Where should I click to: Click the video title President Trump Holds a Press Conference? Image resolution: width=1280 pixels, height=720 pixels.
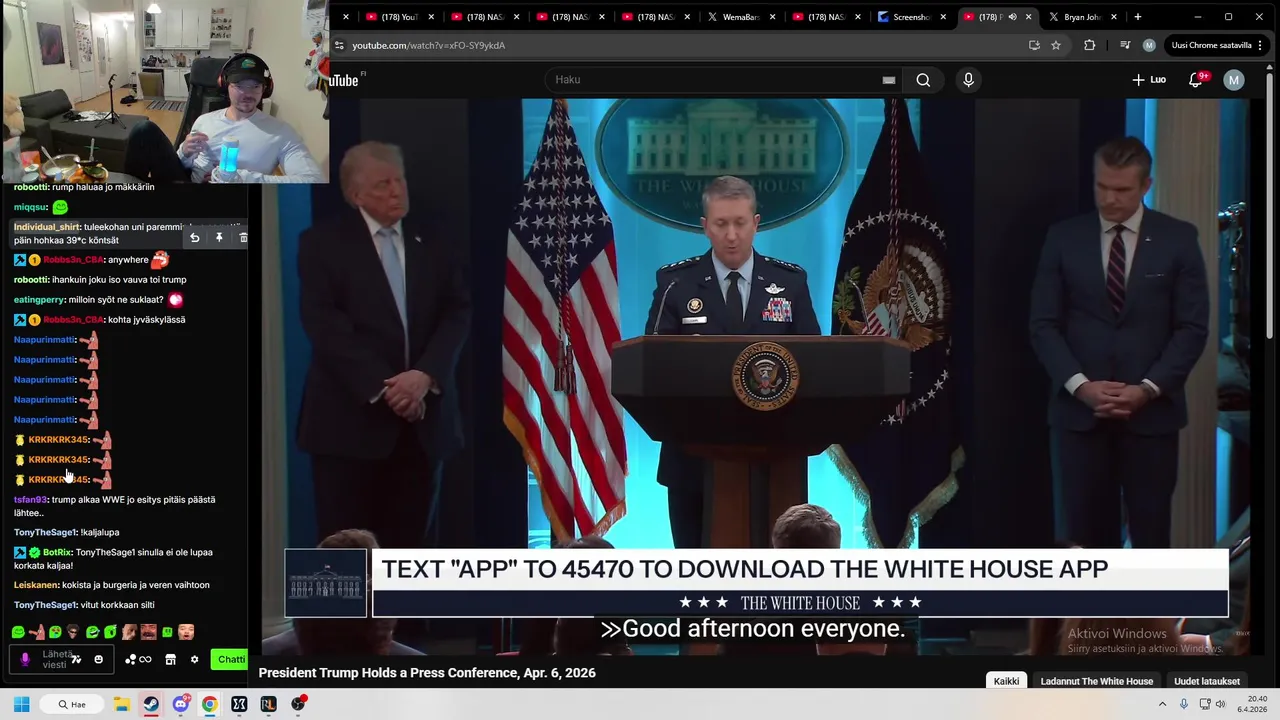pyautogui.click(x=427, y=673)
